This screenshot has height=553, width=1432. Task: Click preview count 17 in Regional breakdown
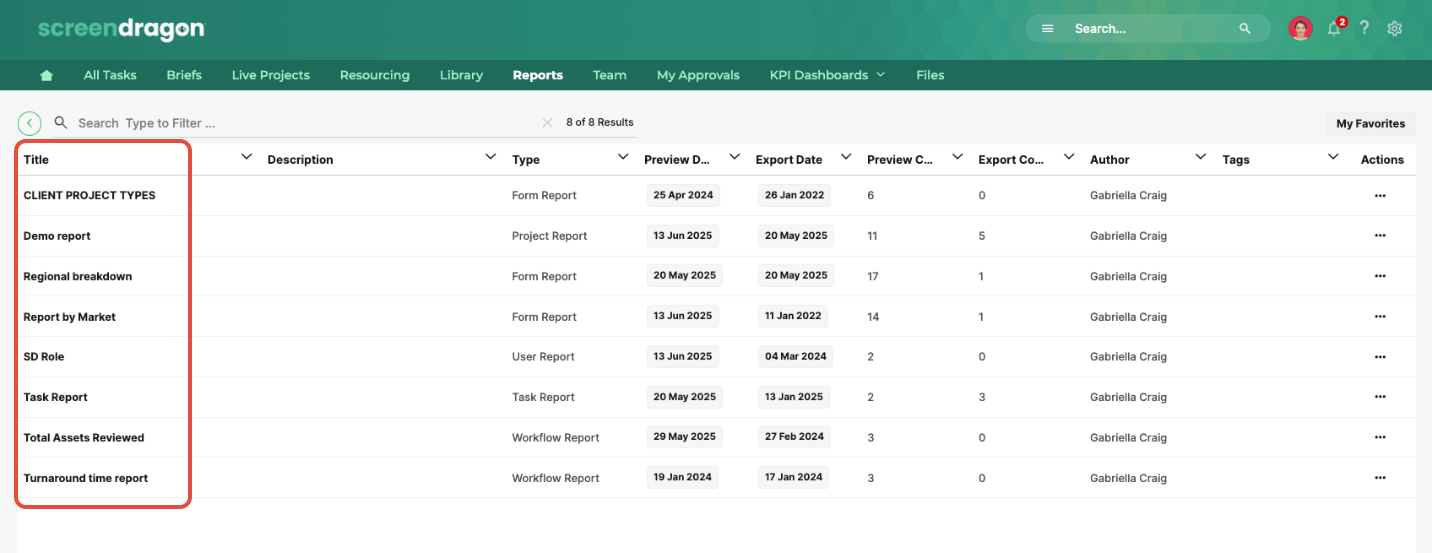(x=873, y=276)
